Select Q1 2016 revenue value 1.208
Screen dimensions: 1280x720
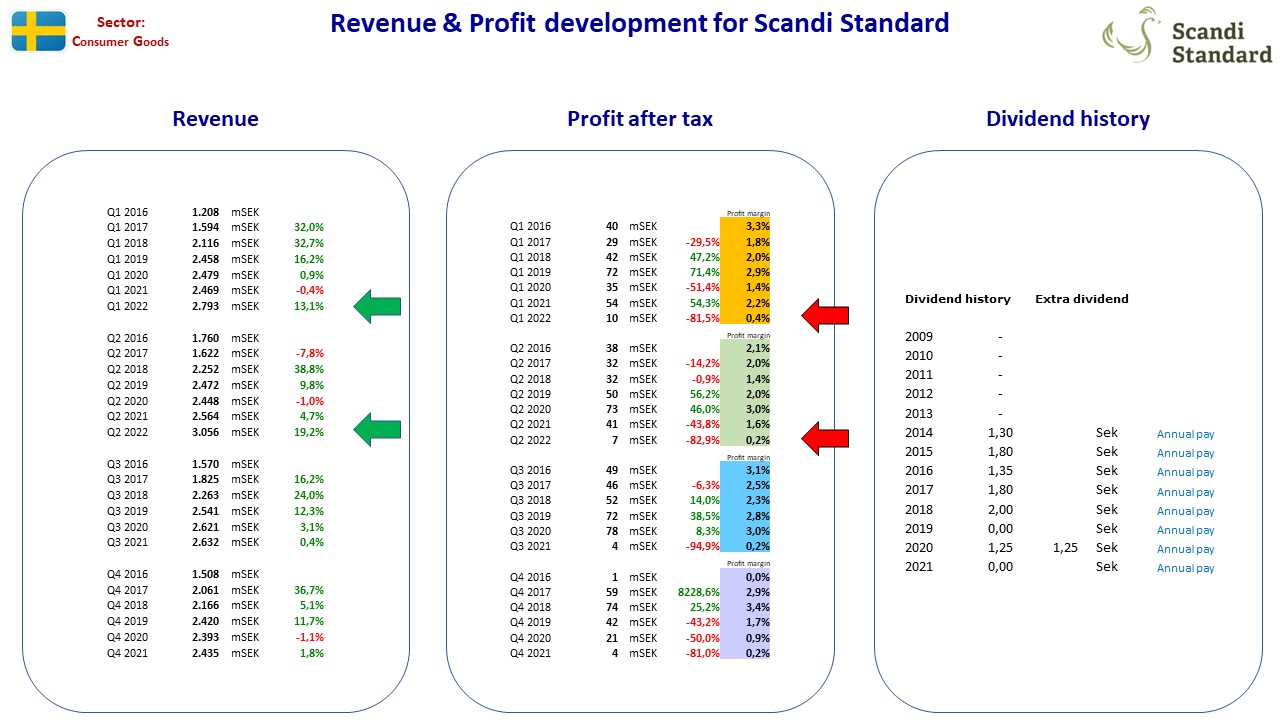pyautogui.click(x=205, y=212)
